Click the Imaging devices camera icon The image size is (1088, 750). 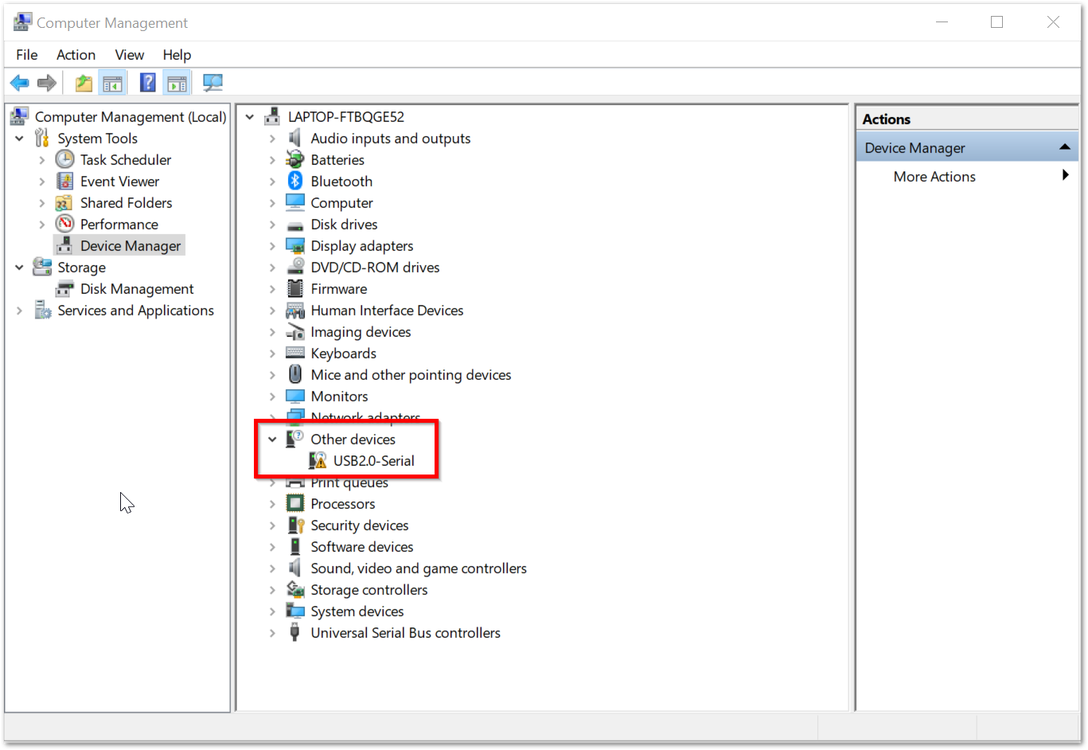coord(295,332)
